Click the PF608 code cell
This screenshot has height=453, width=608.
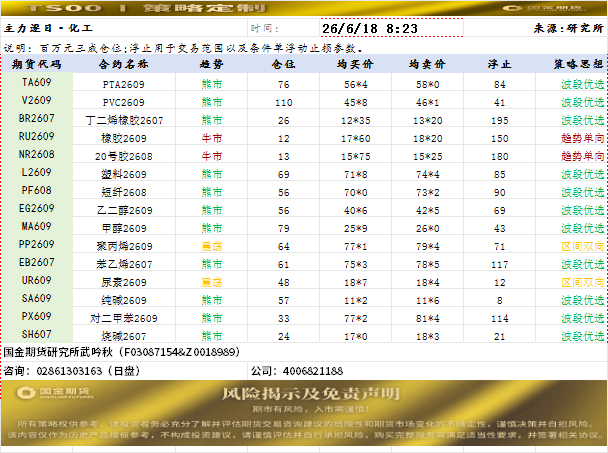tap(37, 190)
